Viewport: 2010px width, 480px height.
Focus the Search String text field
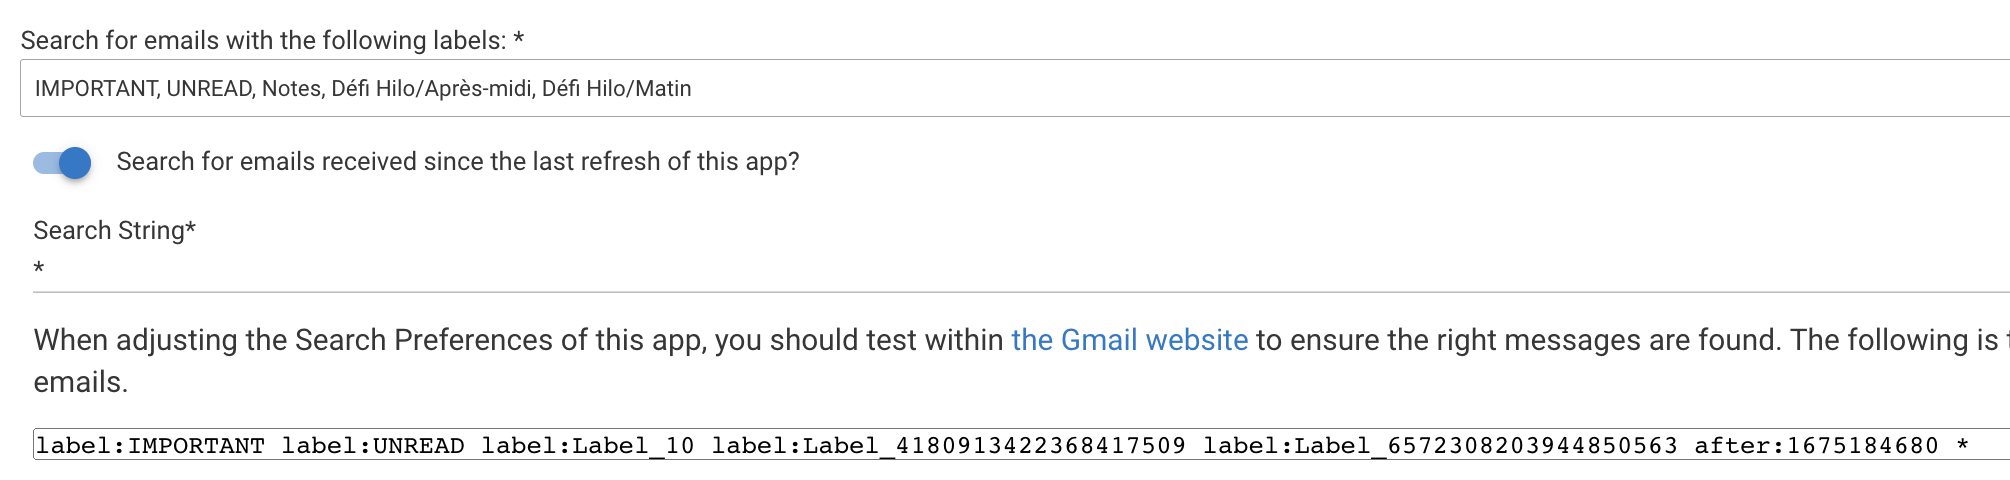[x=1000, y=269]
